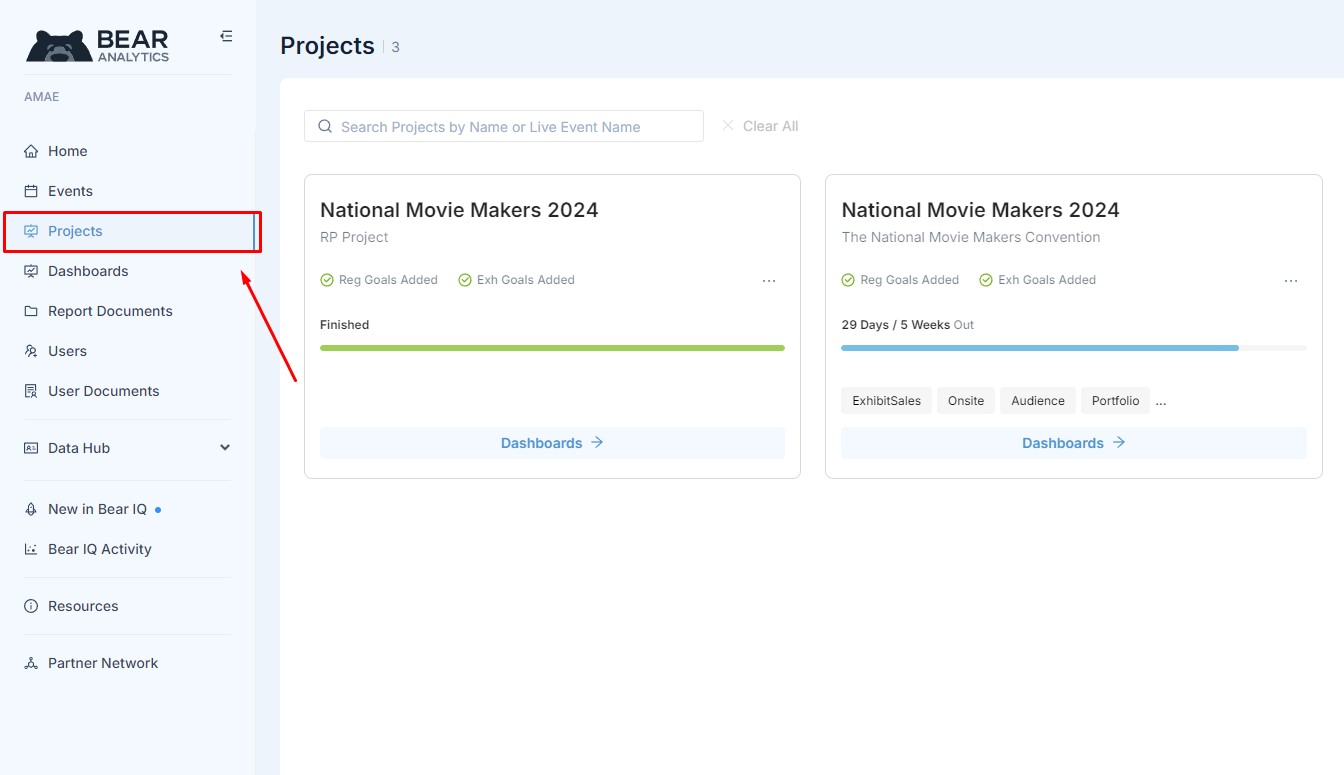The width and height of the screenshot is (1344, 775).
Task: Click the blue progress bar on Convention card
Action: 1040,348
